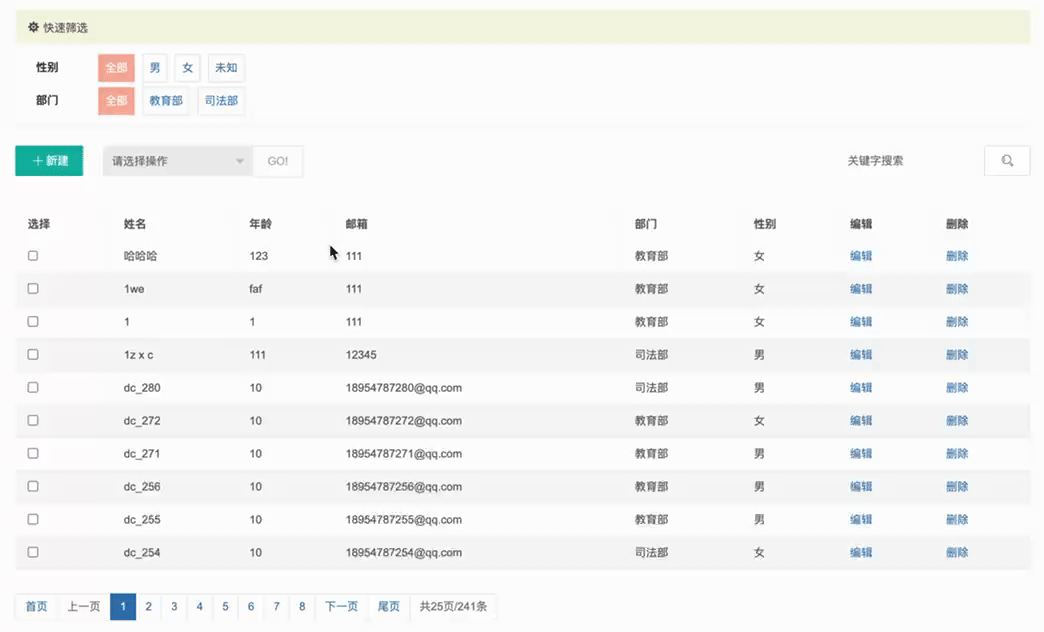This screenshot has height=632, width=1044.
Task: Click the green 新建 plus button
Action: click(49, 161)
